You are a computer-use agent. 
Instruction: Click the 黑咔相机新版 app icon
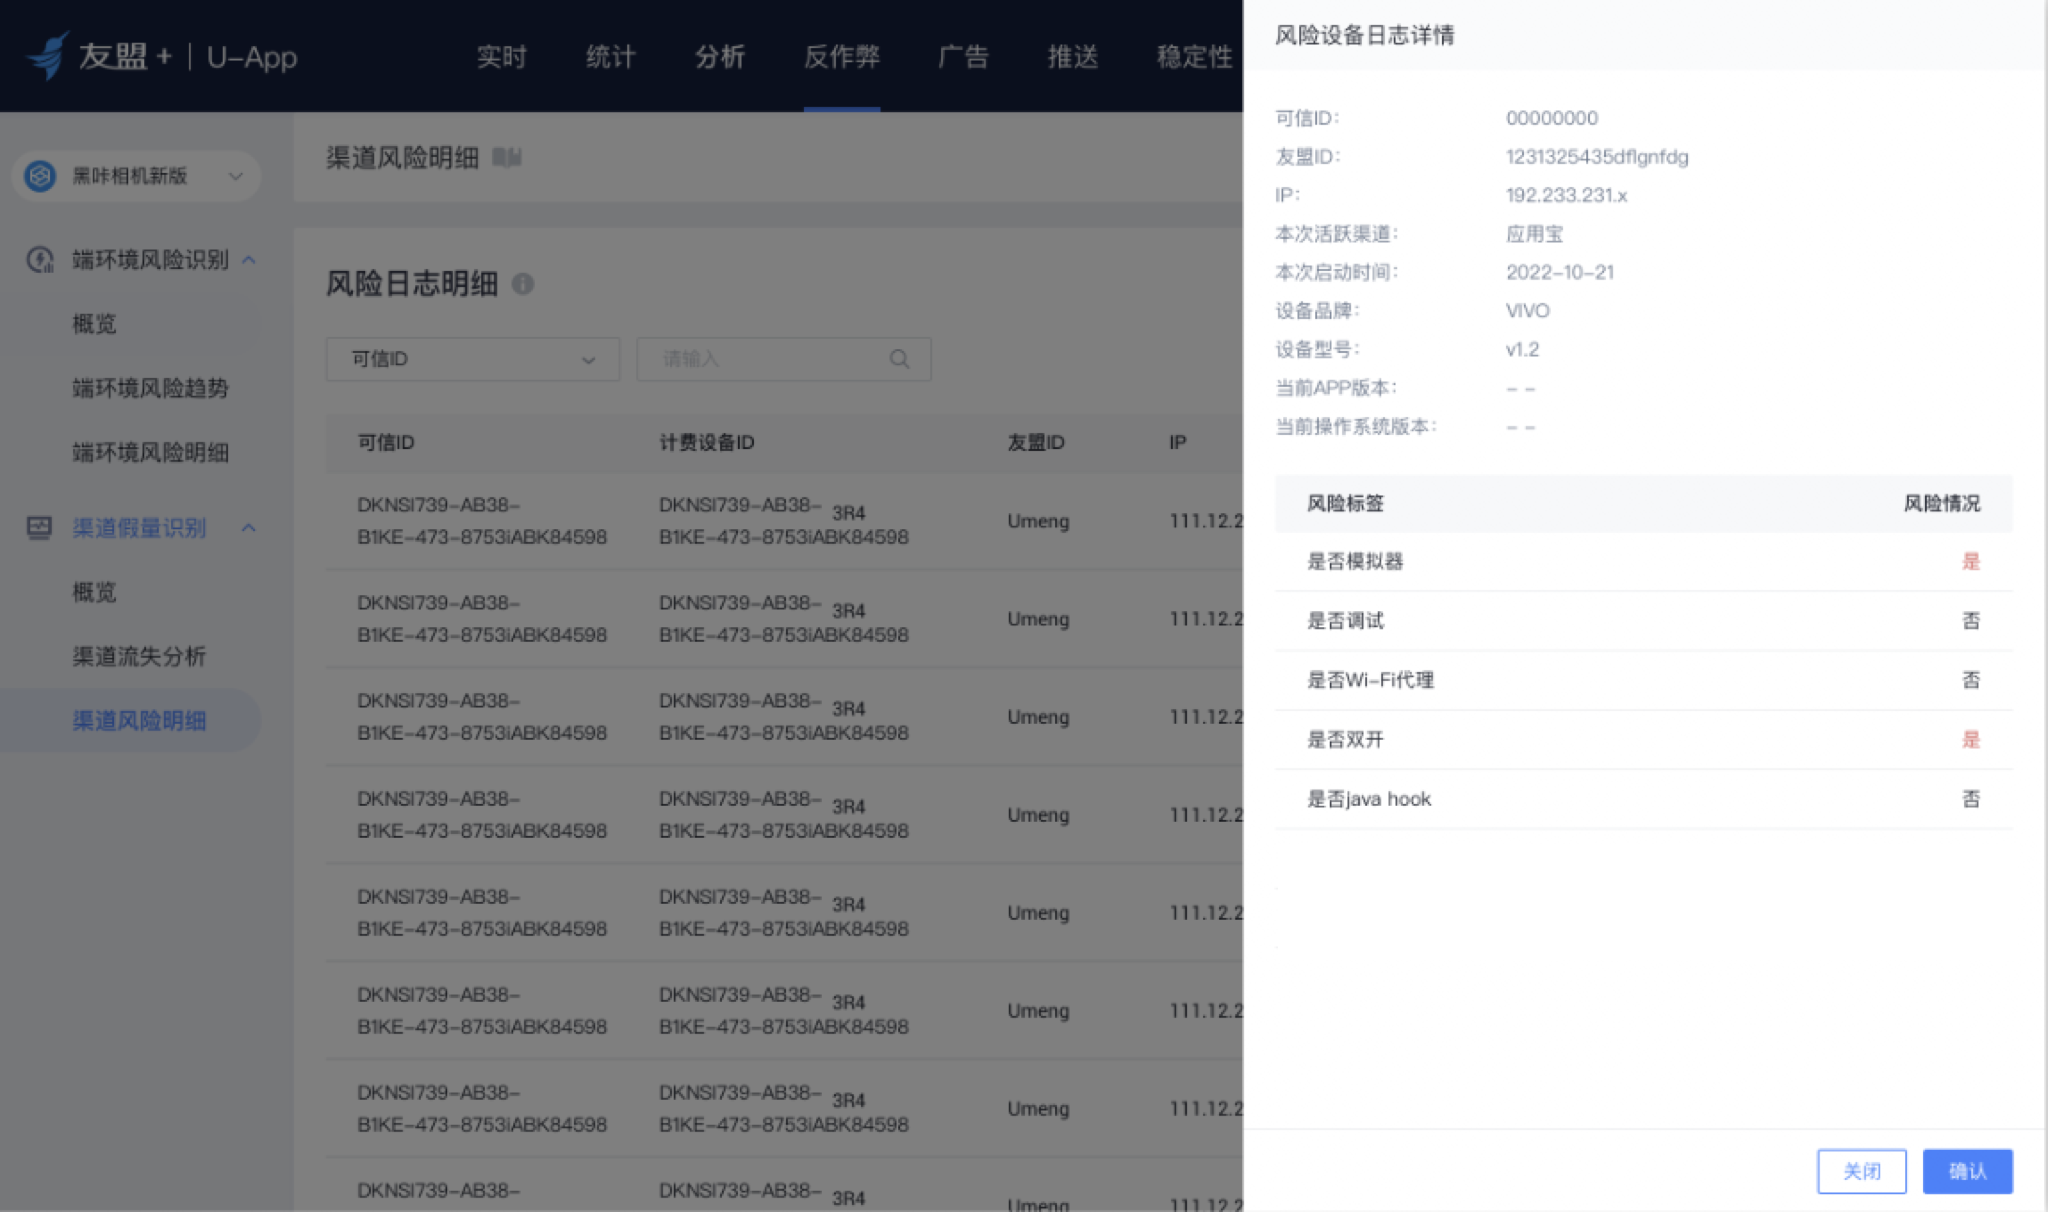click(40, 176)
